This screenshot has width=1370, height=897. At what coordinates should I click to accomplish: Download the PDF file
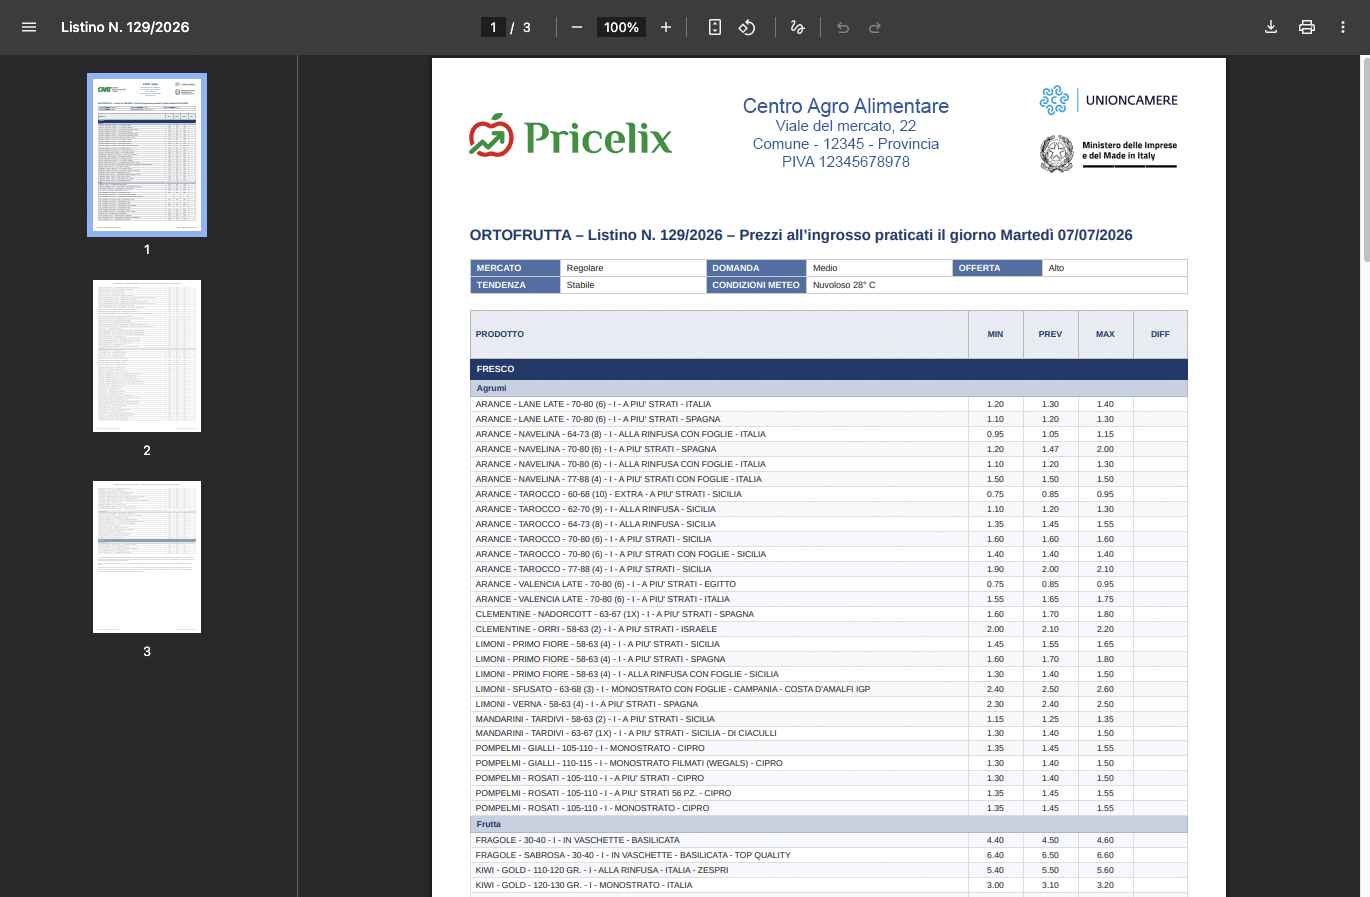coord(1271,27)
